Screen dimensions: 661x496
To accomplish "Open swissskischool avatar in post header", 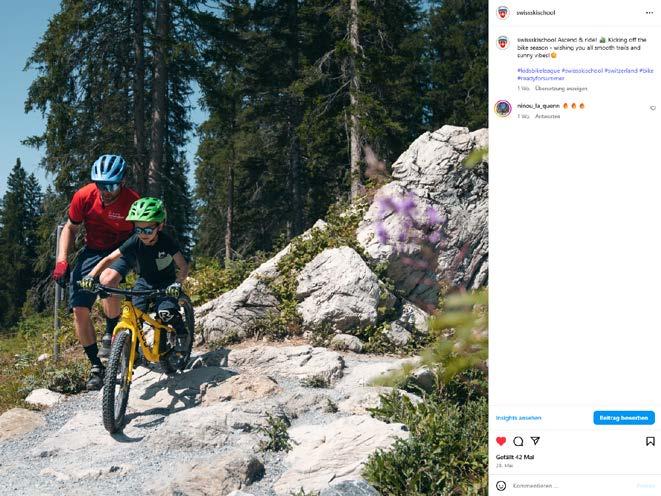I will tap(502, 13).
